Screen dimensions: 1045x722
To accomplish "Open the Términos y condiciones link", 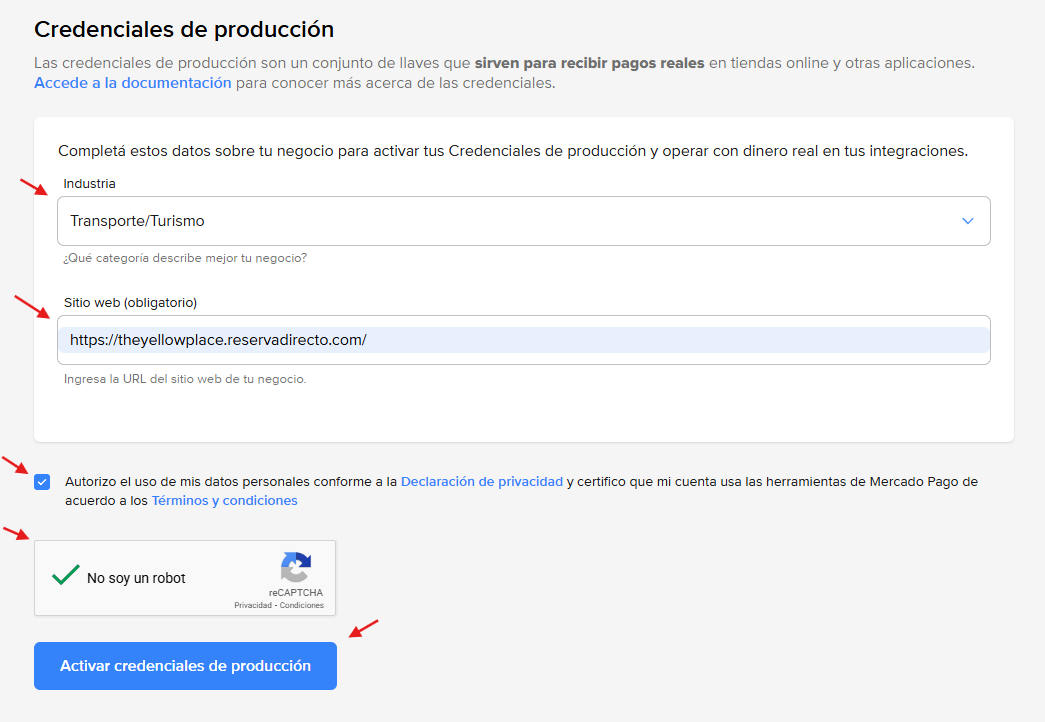I will (224, 500).
